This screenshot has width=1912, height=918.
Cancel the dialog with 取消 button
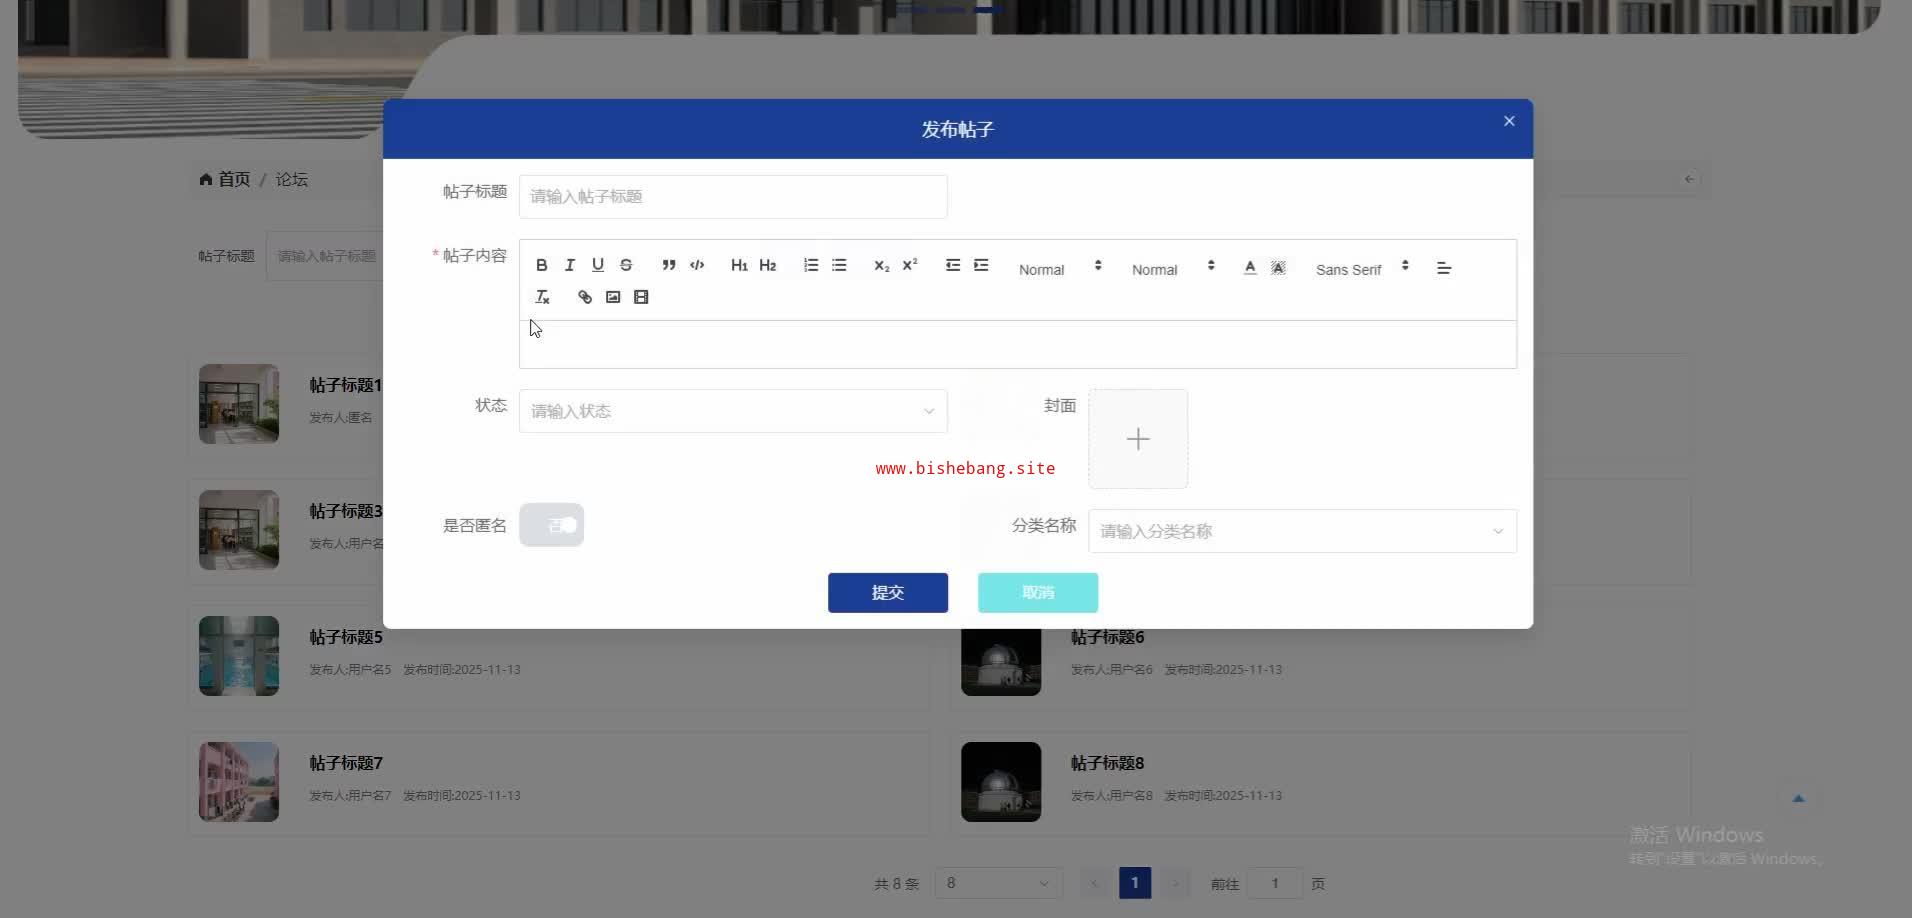[1038, 593]
